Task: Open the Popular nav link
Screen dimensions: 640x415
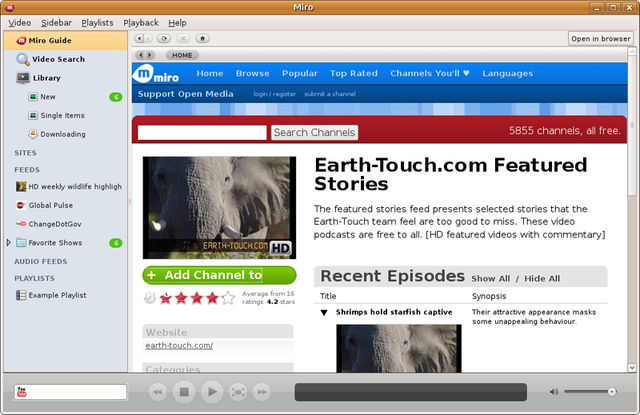Action: click(x=300, y=73)
